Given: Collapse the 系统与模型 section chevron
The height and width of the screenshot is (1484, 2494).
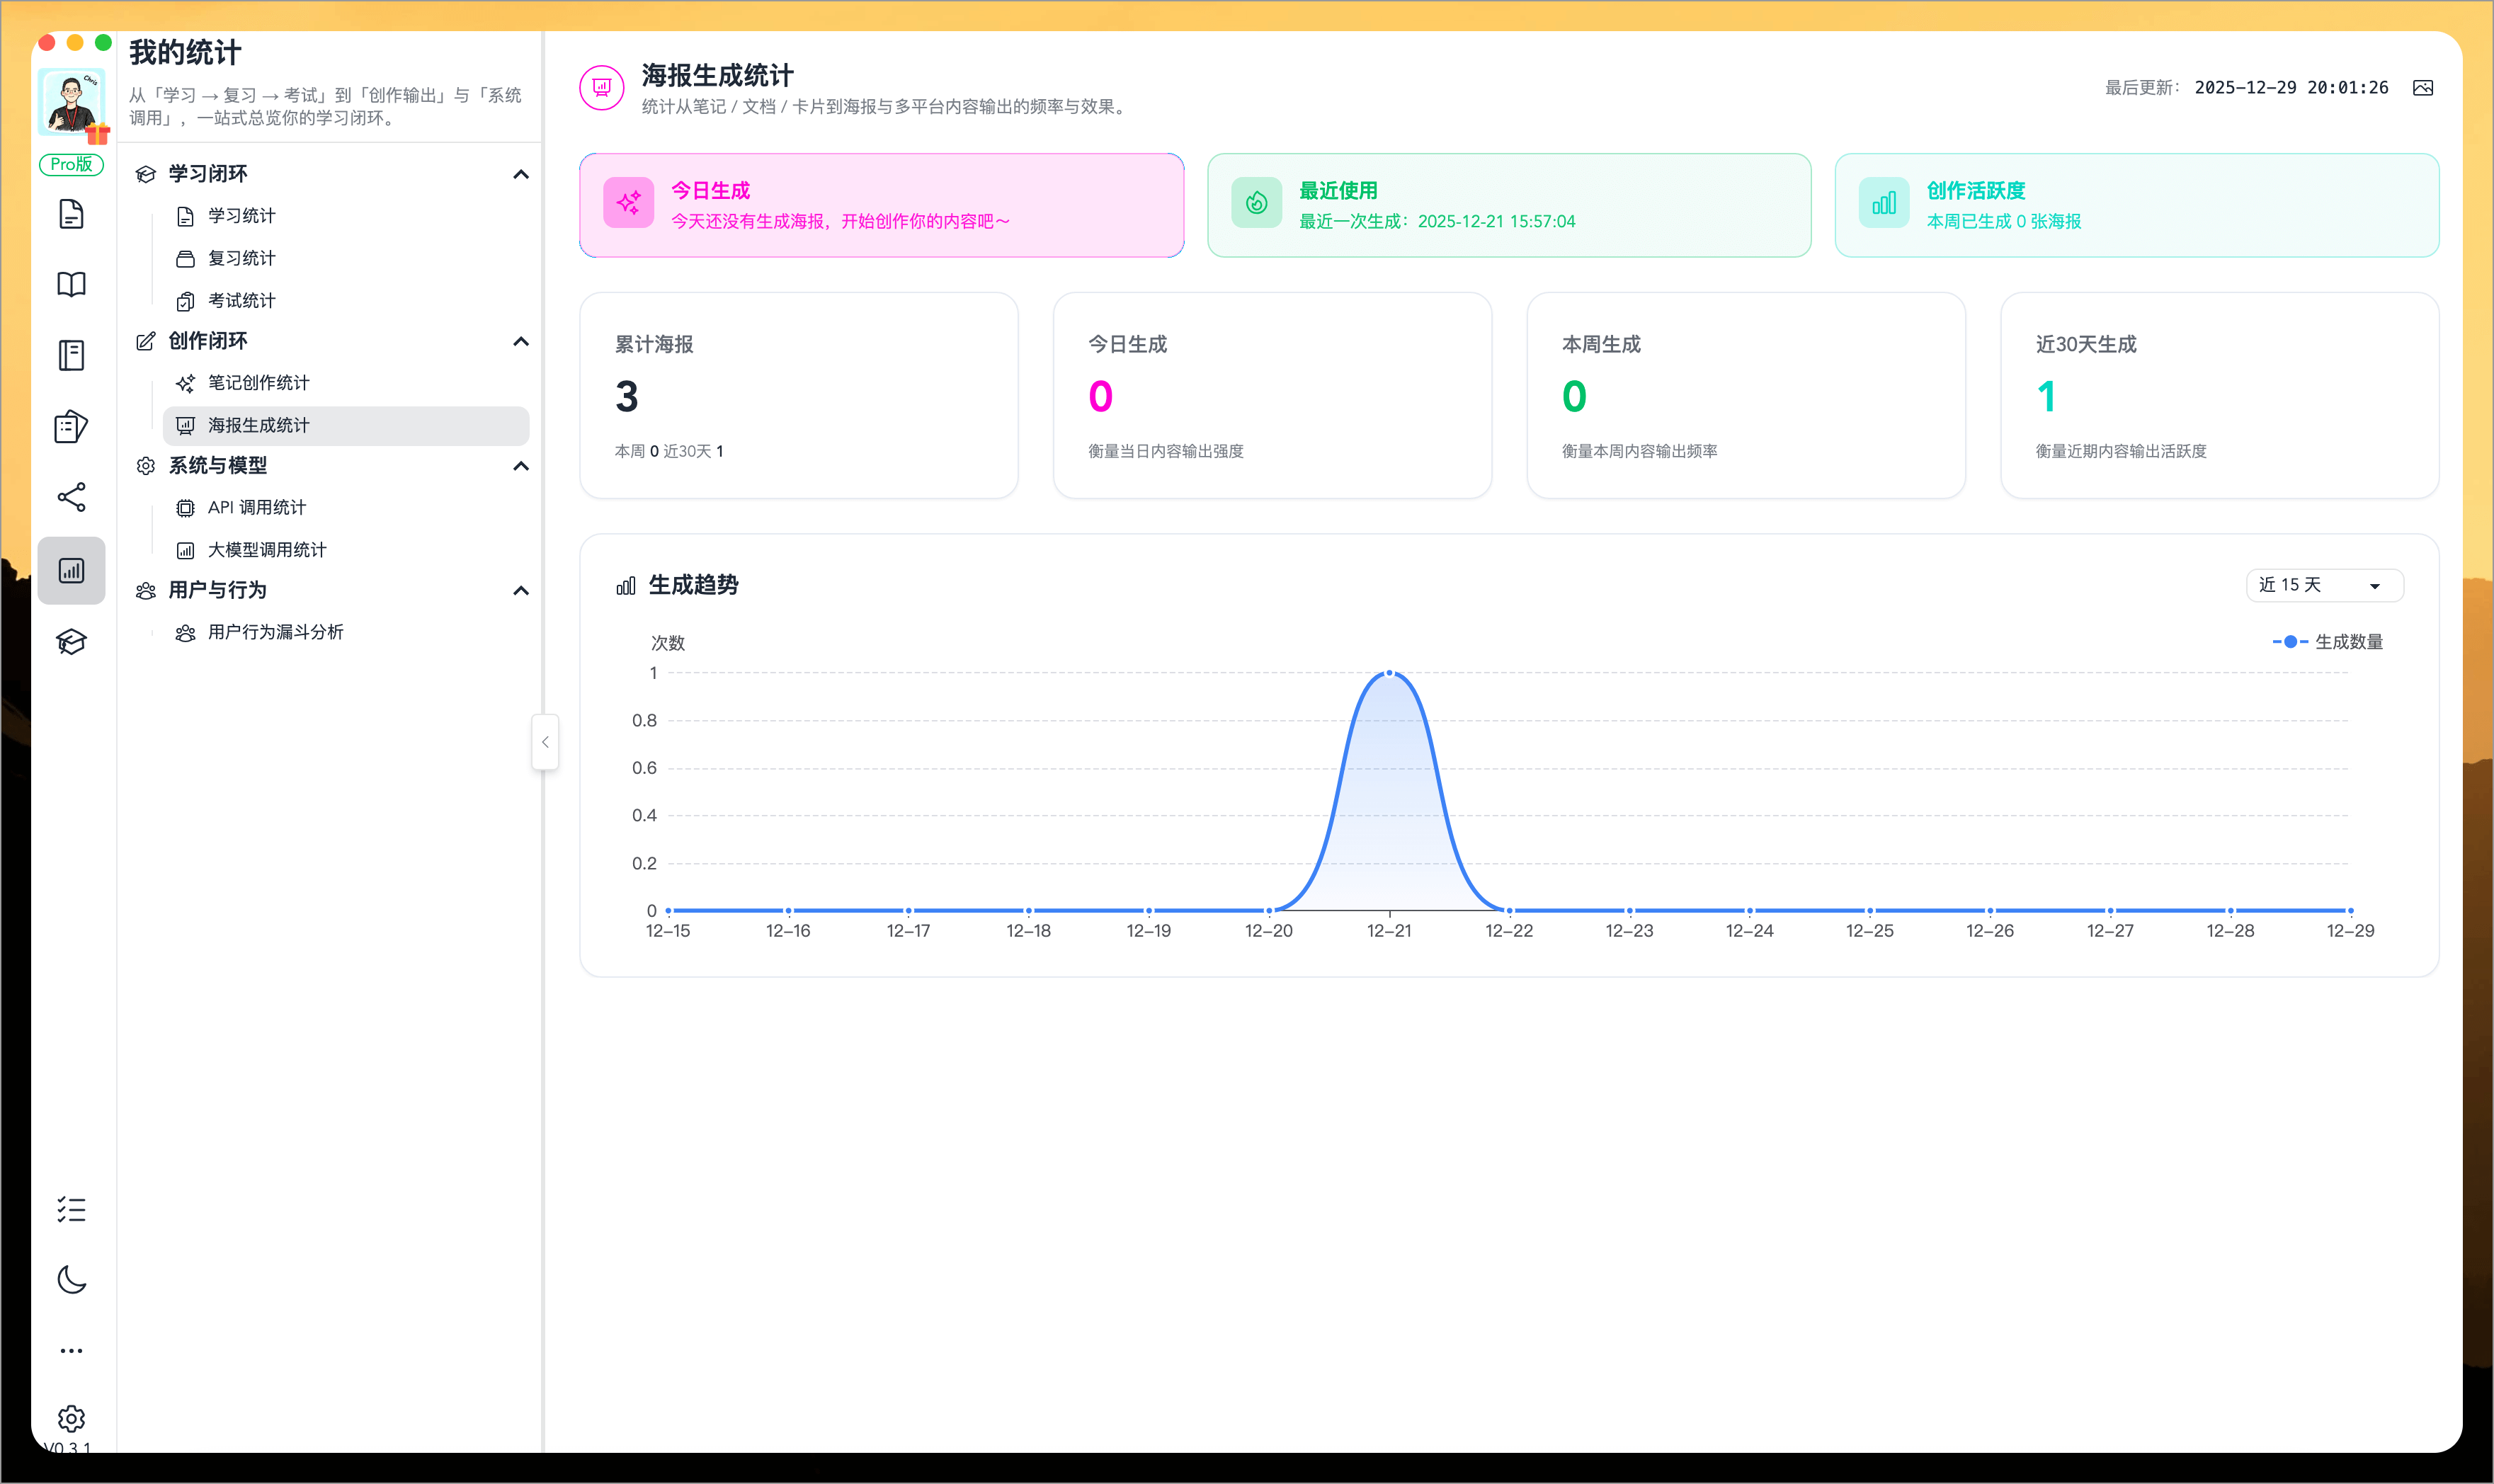Looking at the screenshot, I should tap(520, 466).
